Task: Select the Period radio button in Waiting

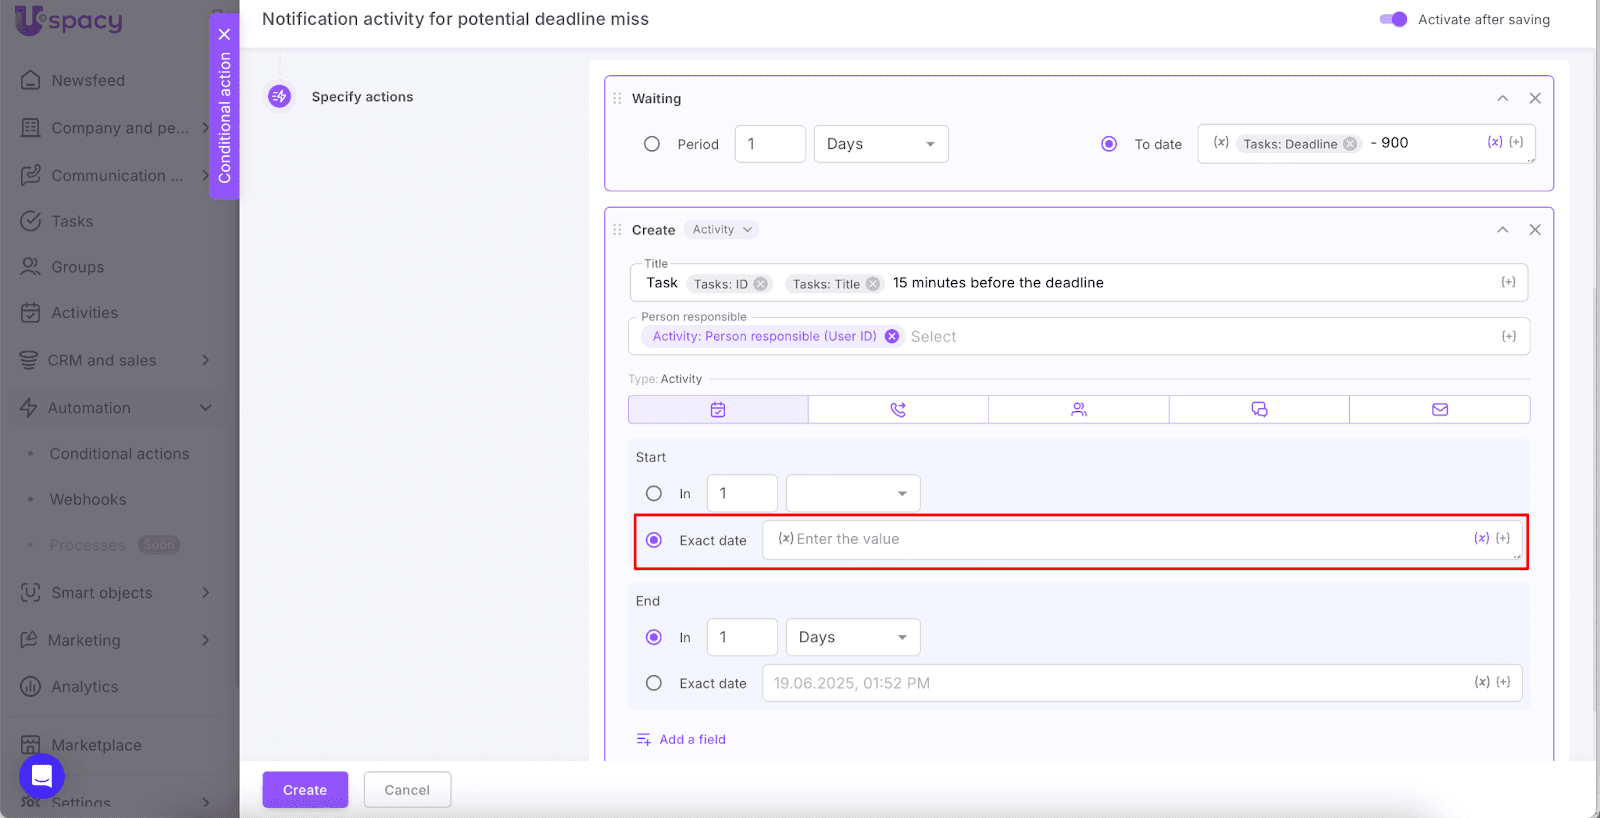Action: [x=652, y=144]
